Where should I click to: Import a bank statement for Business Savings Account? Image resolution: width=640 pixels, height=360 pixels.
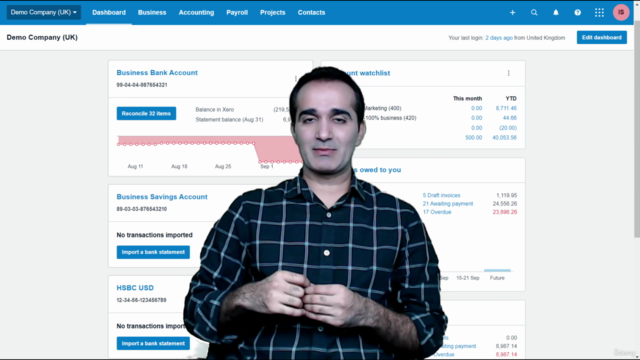click(x=153, y=252)
